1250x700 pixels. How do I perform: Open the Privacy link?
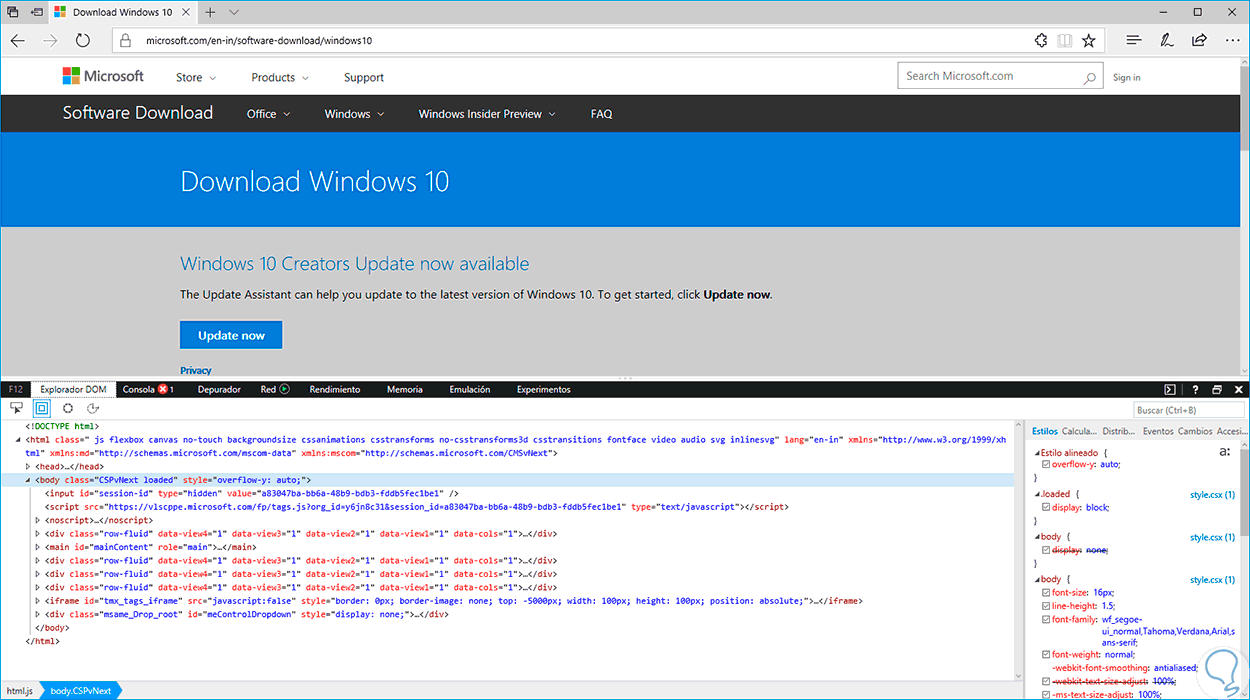196,370
